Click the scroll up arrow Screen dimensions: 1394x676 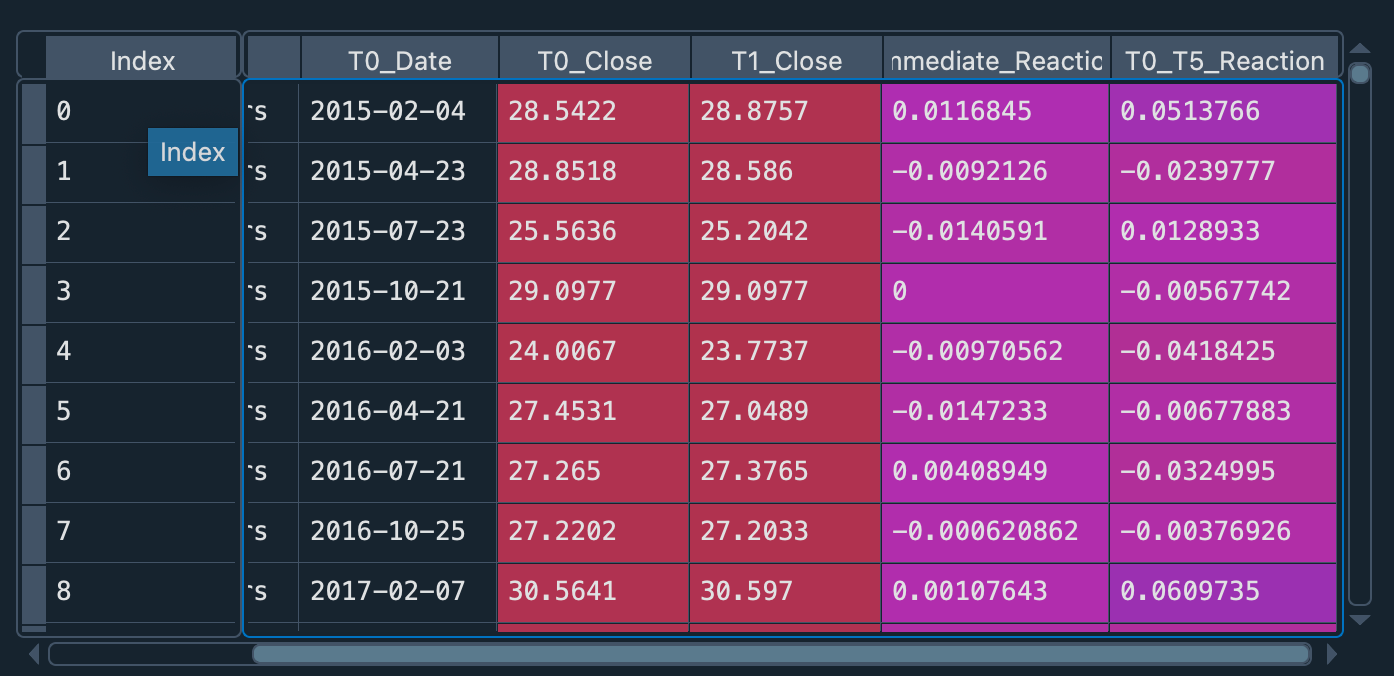point(1359,48)
